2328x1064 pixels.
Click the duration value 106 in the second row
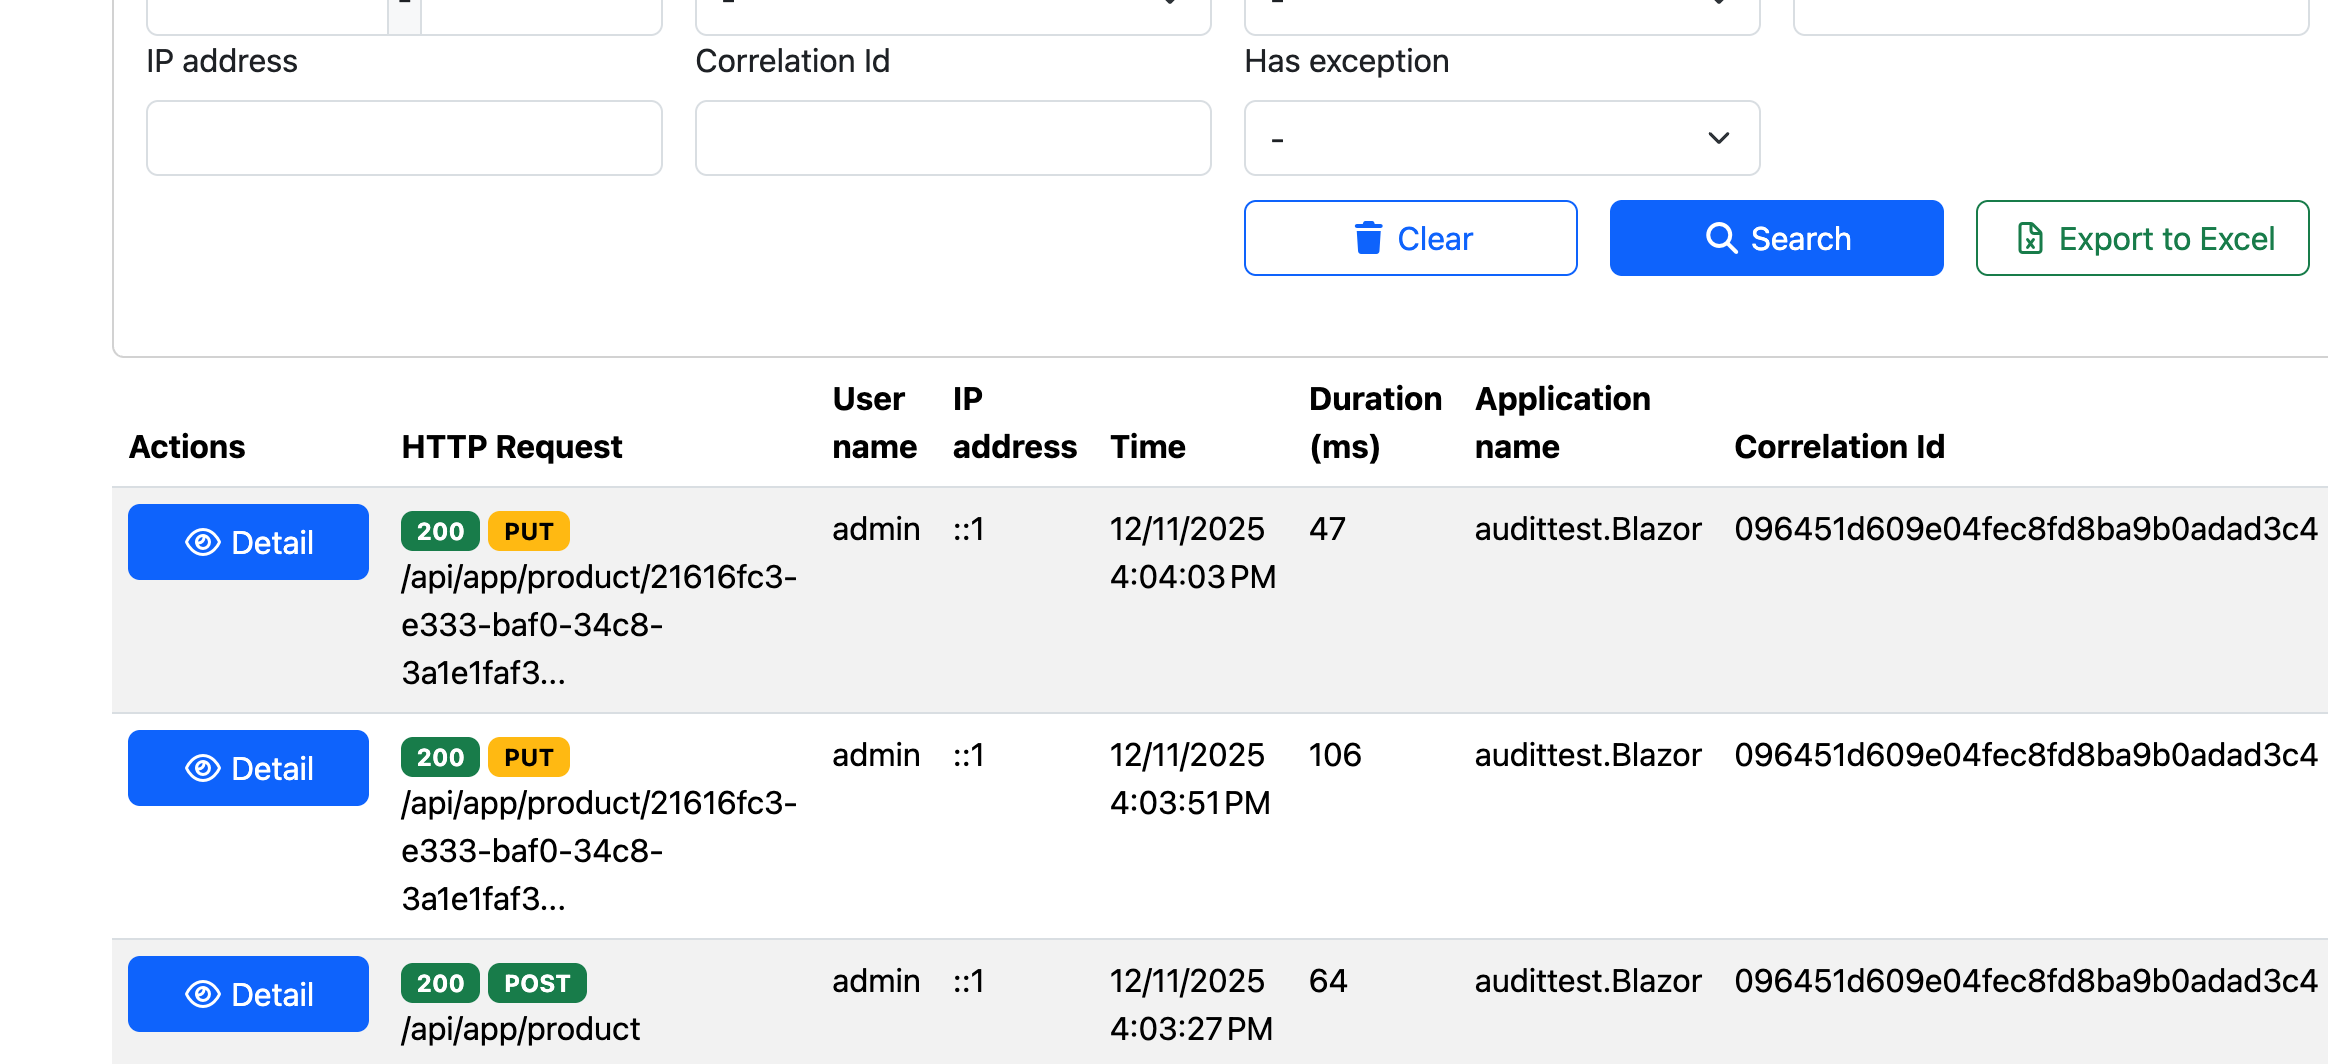pos(1335,755)
